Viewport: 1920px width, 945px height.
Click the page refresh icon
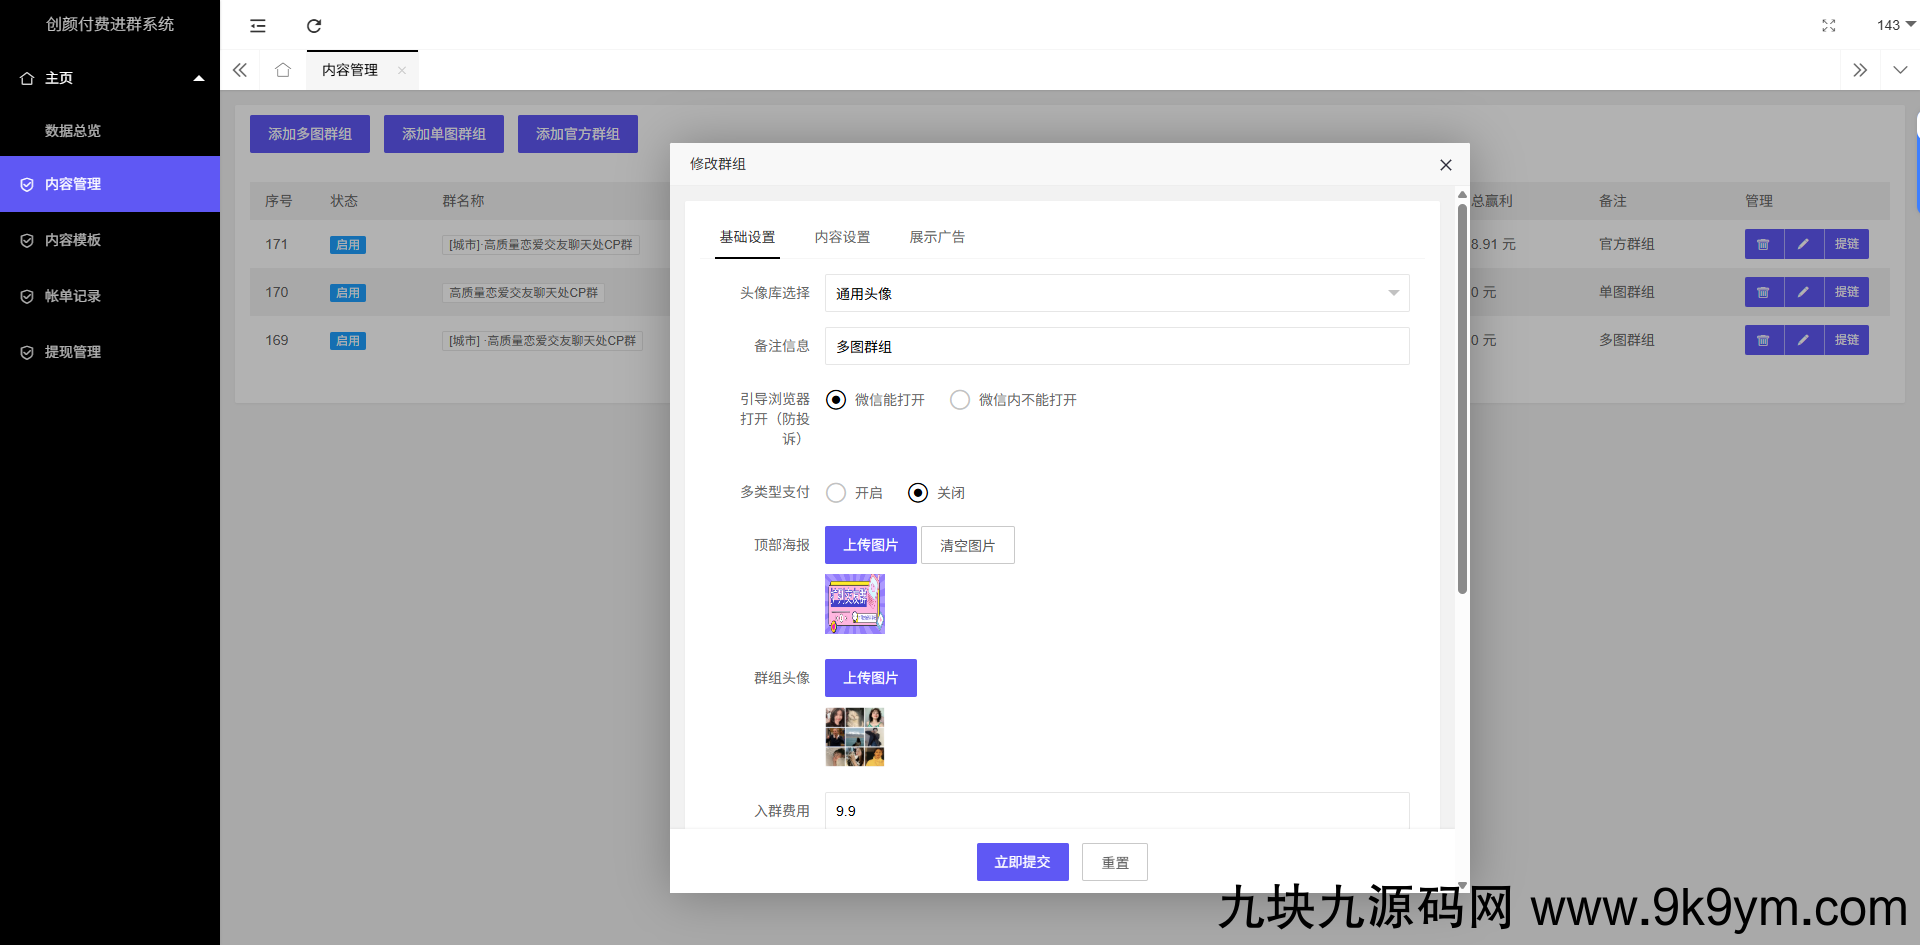pyautogui.click(x=314, y=25)
